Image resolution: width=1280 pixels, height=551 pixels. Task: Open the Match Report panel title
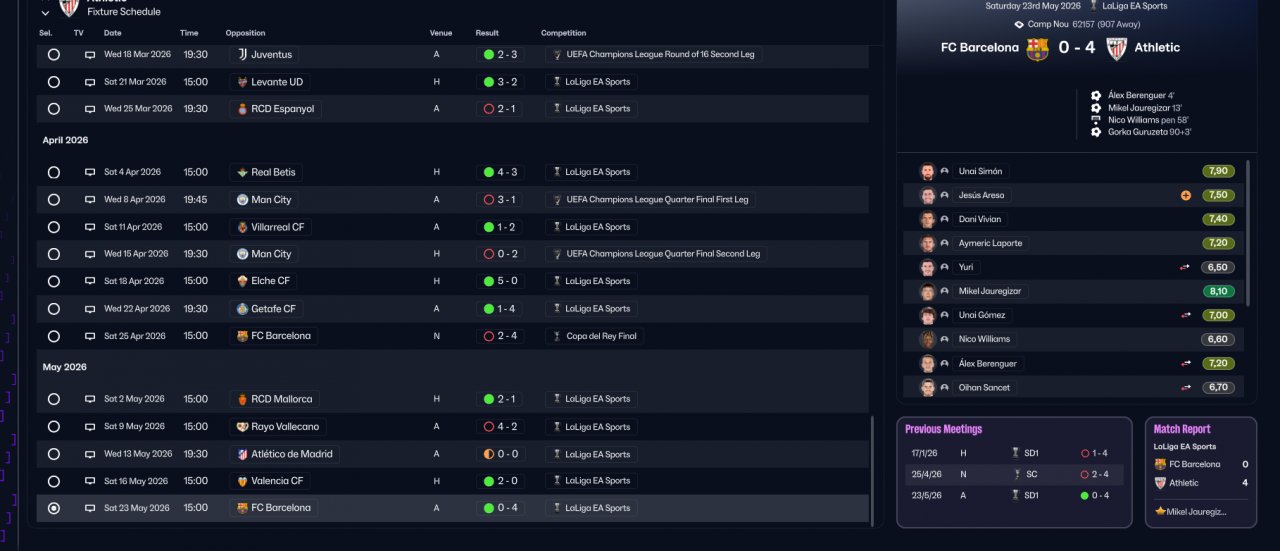pos(1182,429)
